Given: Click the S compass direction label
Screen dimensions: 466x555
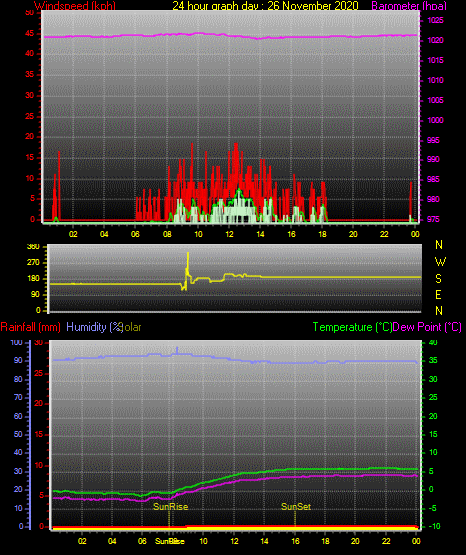Looking at the screenshot, I should pos(438,279).
